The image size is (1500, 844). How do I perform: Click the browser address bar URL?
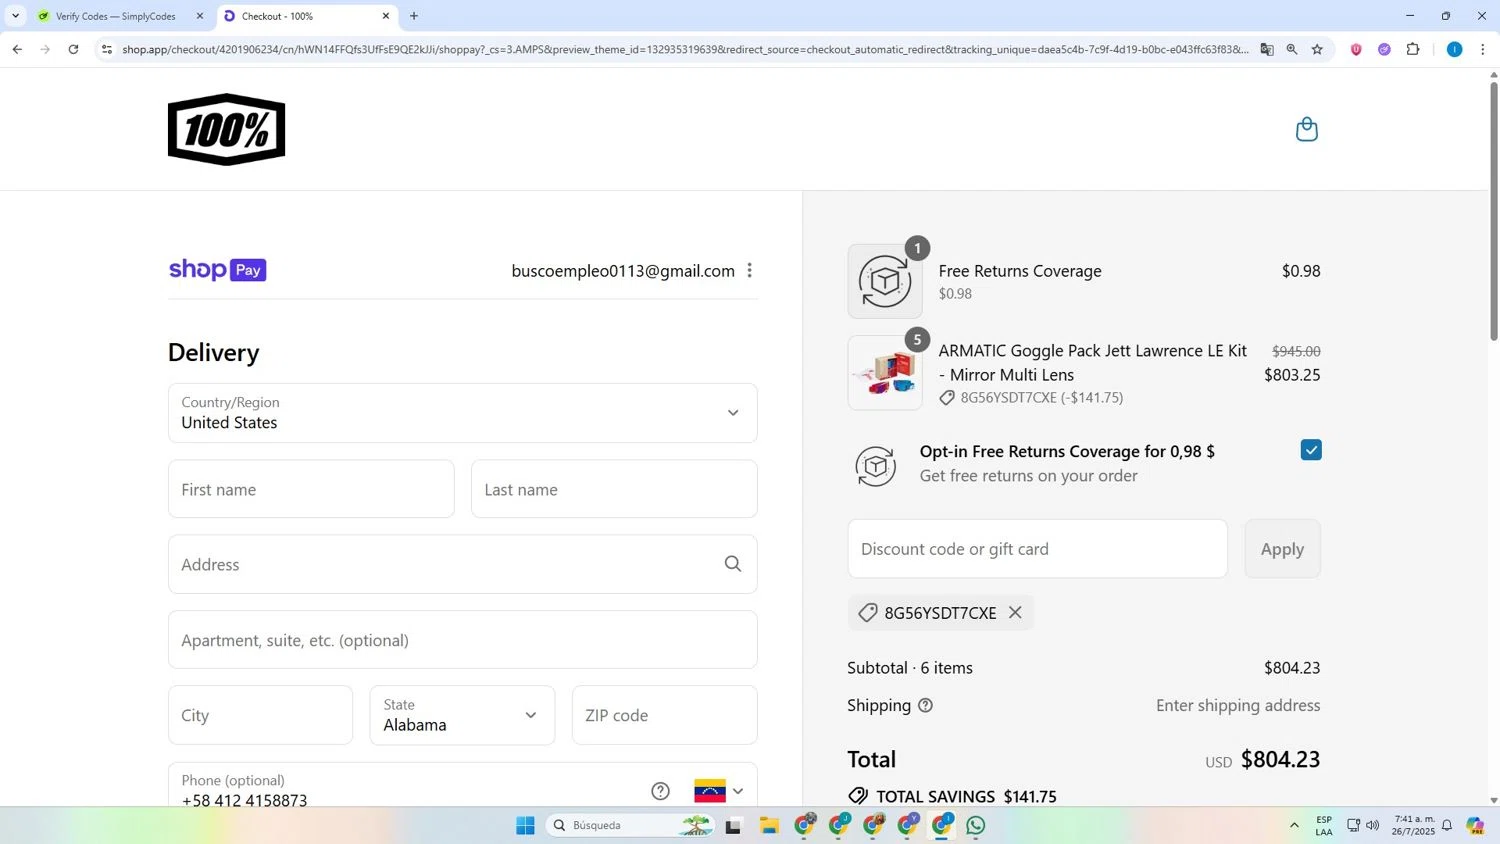click(x=685, y=49)
